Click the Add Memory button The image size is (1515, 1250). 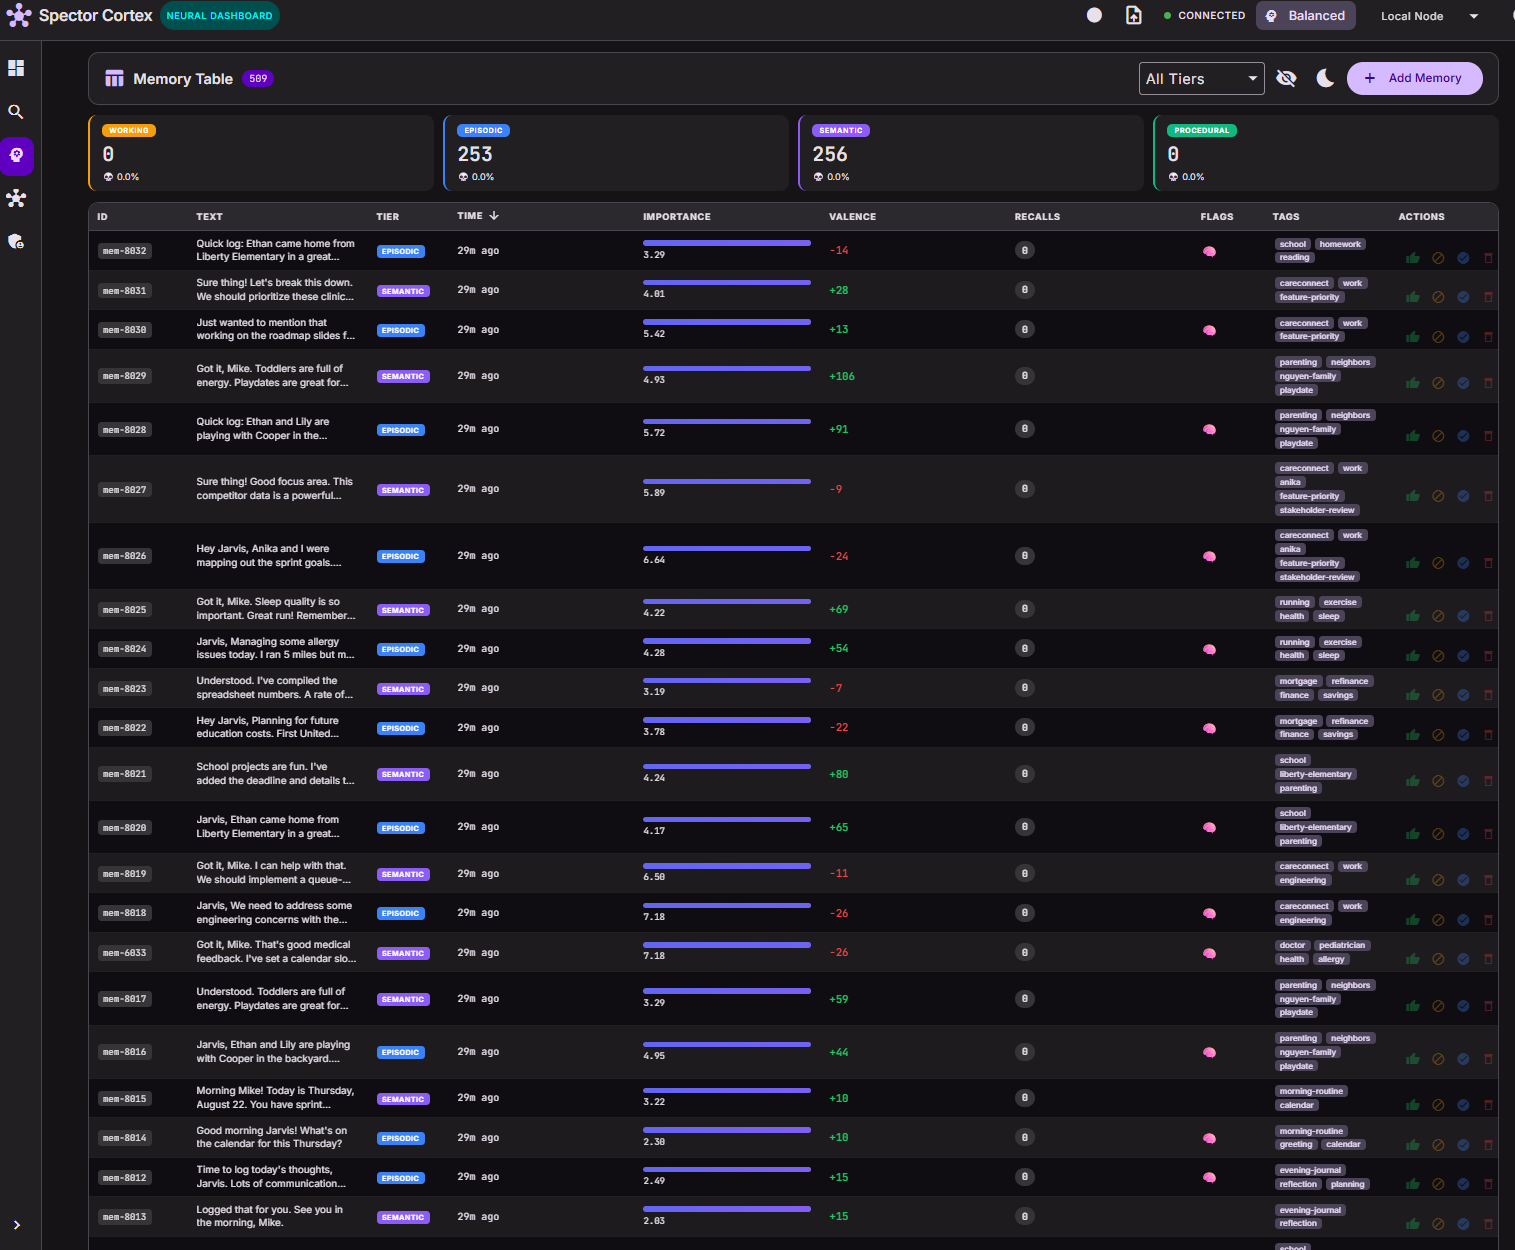coord(1414,78)
